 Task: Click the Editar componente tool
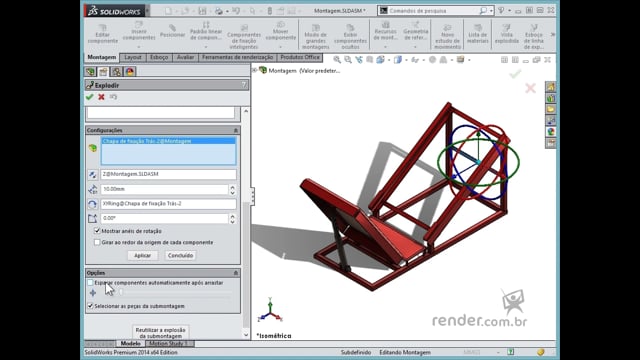(x=102, y=33)
